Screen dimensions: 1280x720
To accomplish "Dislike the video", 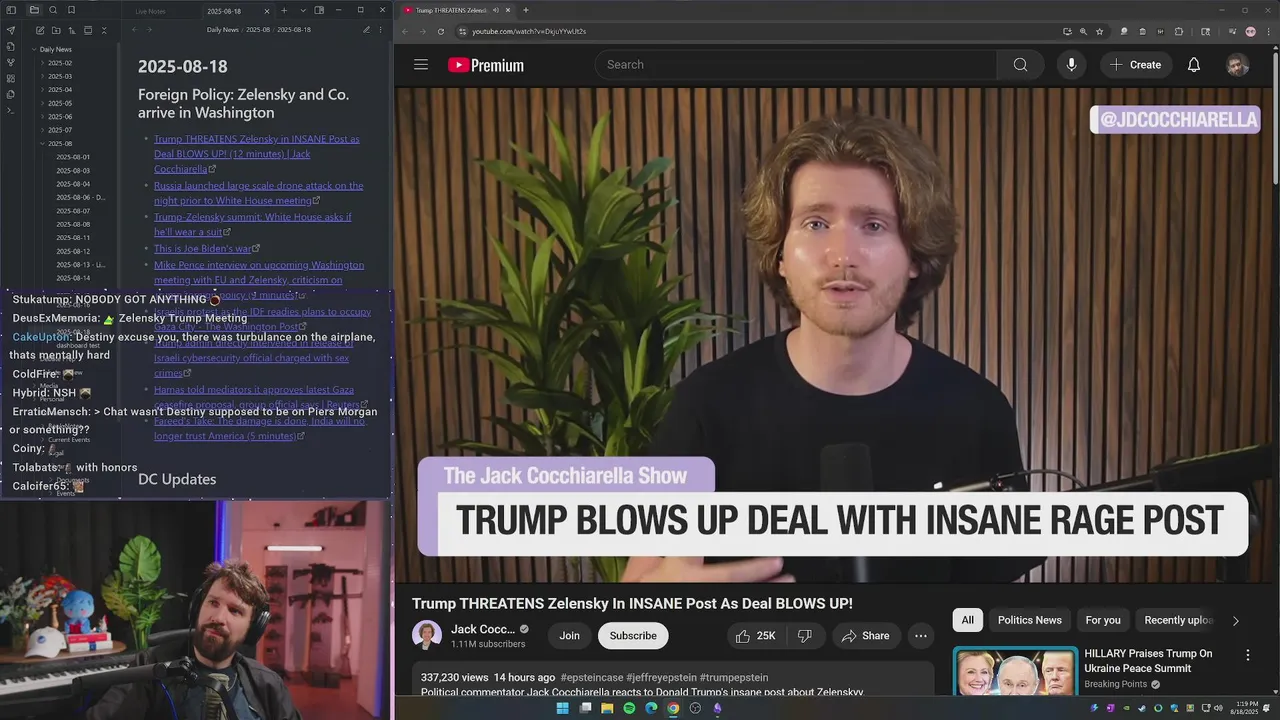I will click(804, 636).
